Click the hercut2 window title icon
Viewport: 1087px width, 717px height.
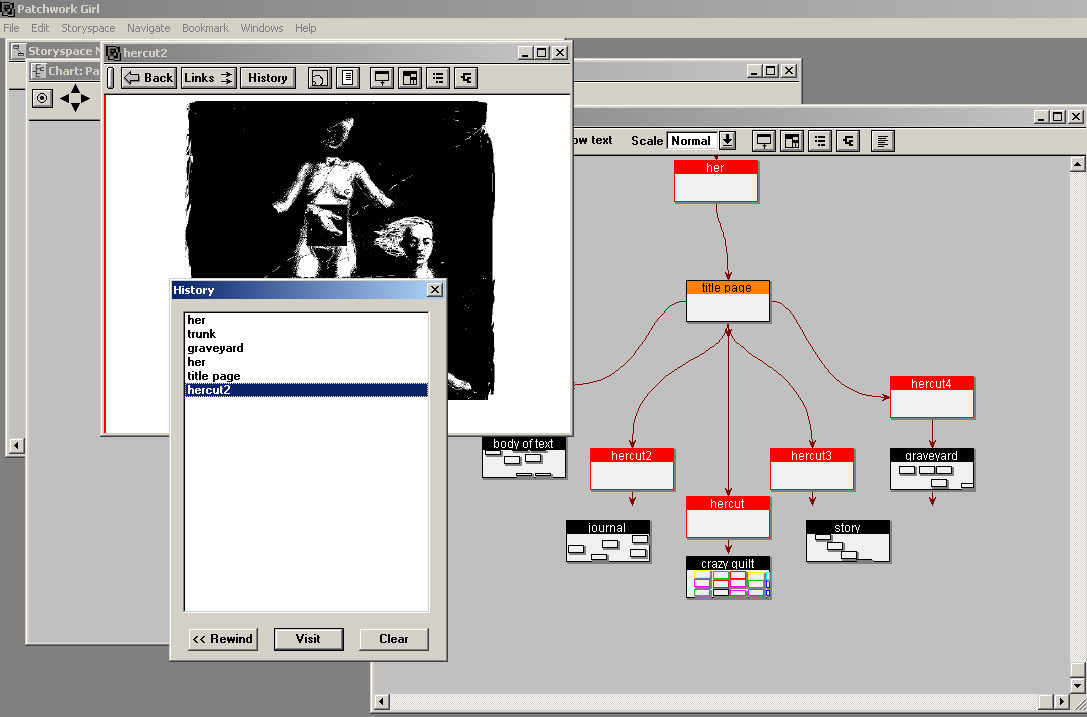113,53
